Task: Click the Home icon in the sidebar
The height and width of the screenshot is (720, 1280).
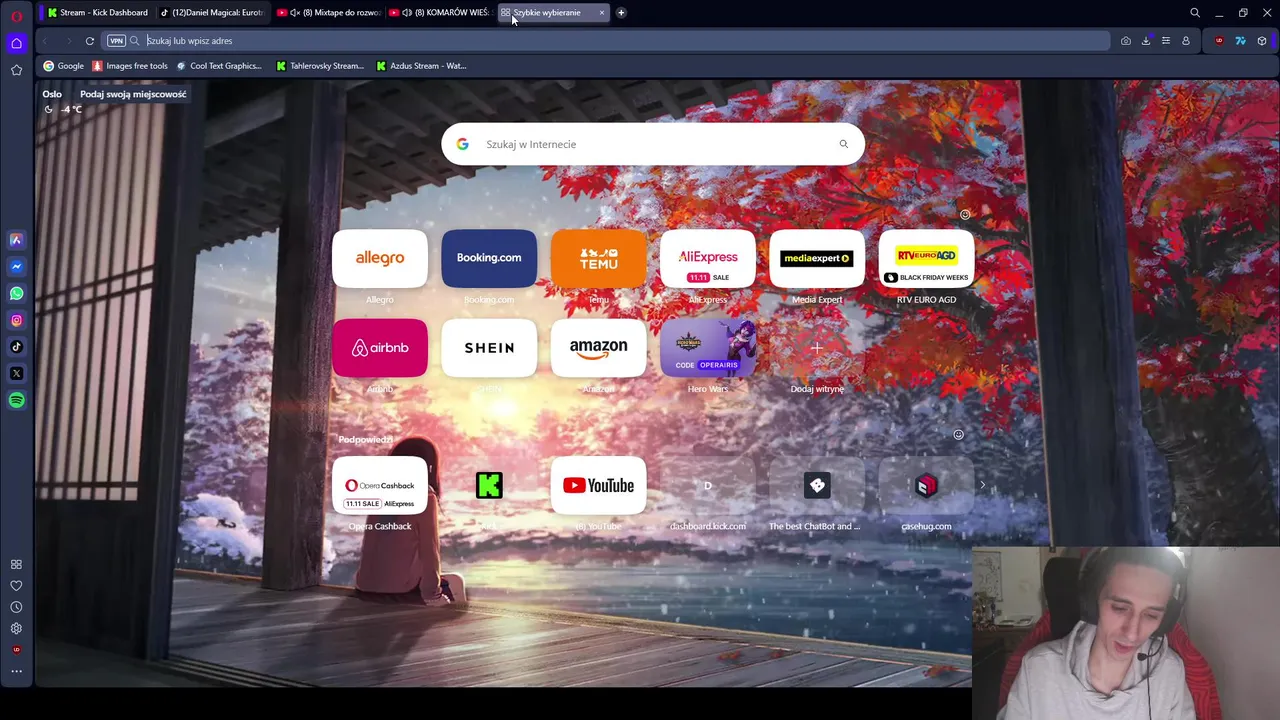Action: (x=16, y=43)
